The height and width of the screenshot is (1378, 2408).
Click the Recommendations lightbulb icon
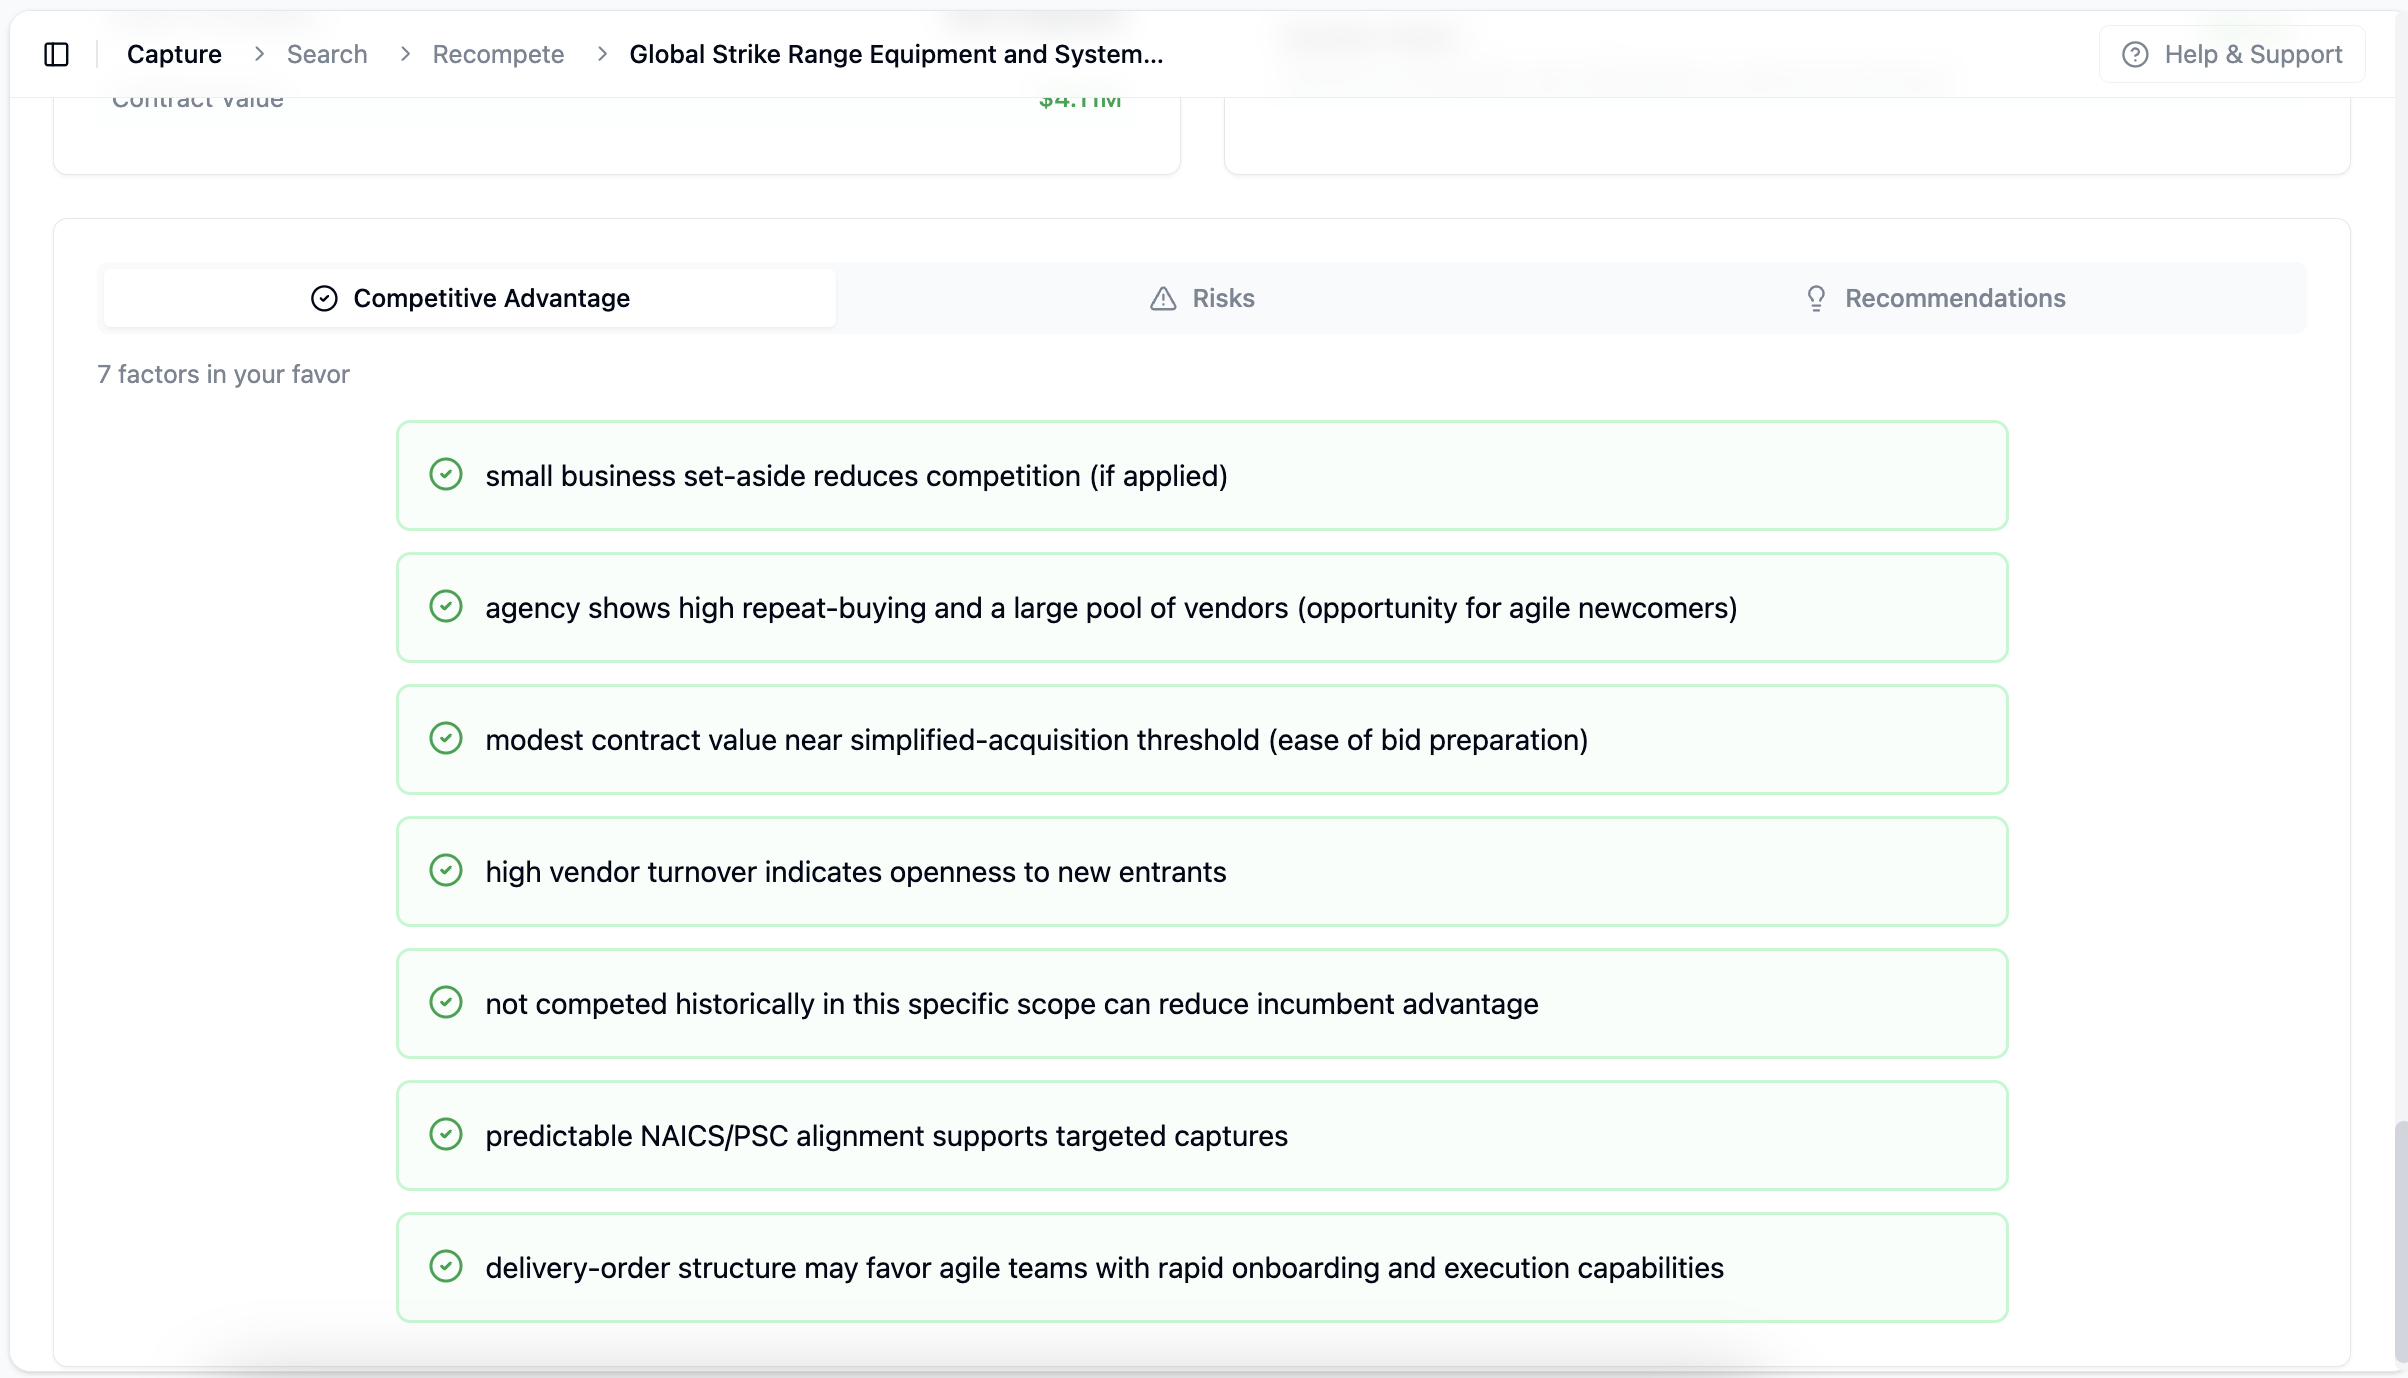click(x=1816, y=298)
